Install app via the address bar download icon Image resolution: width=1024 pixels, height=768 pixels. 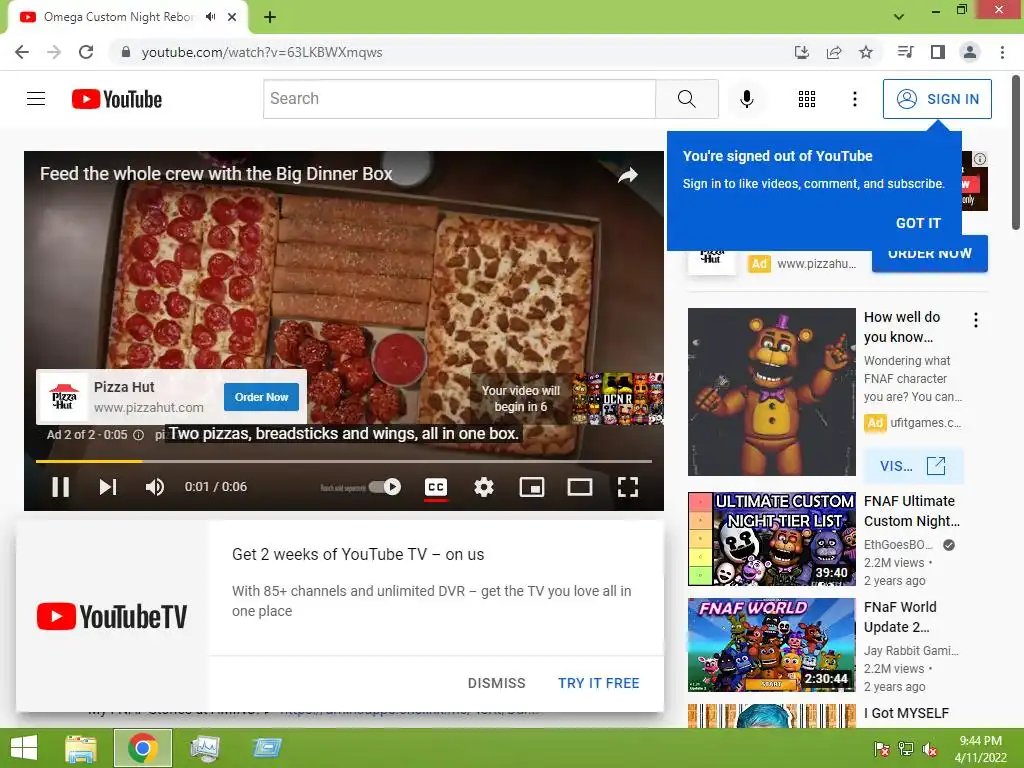801,52
